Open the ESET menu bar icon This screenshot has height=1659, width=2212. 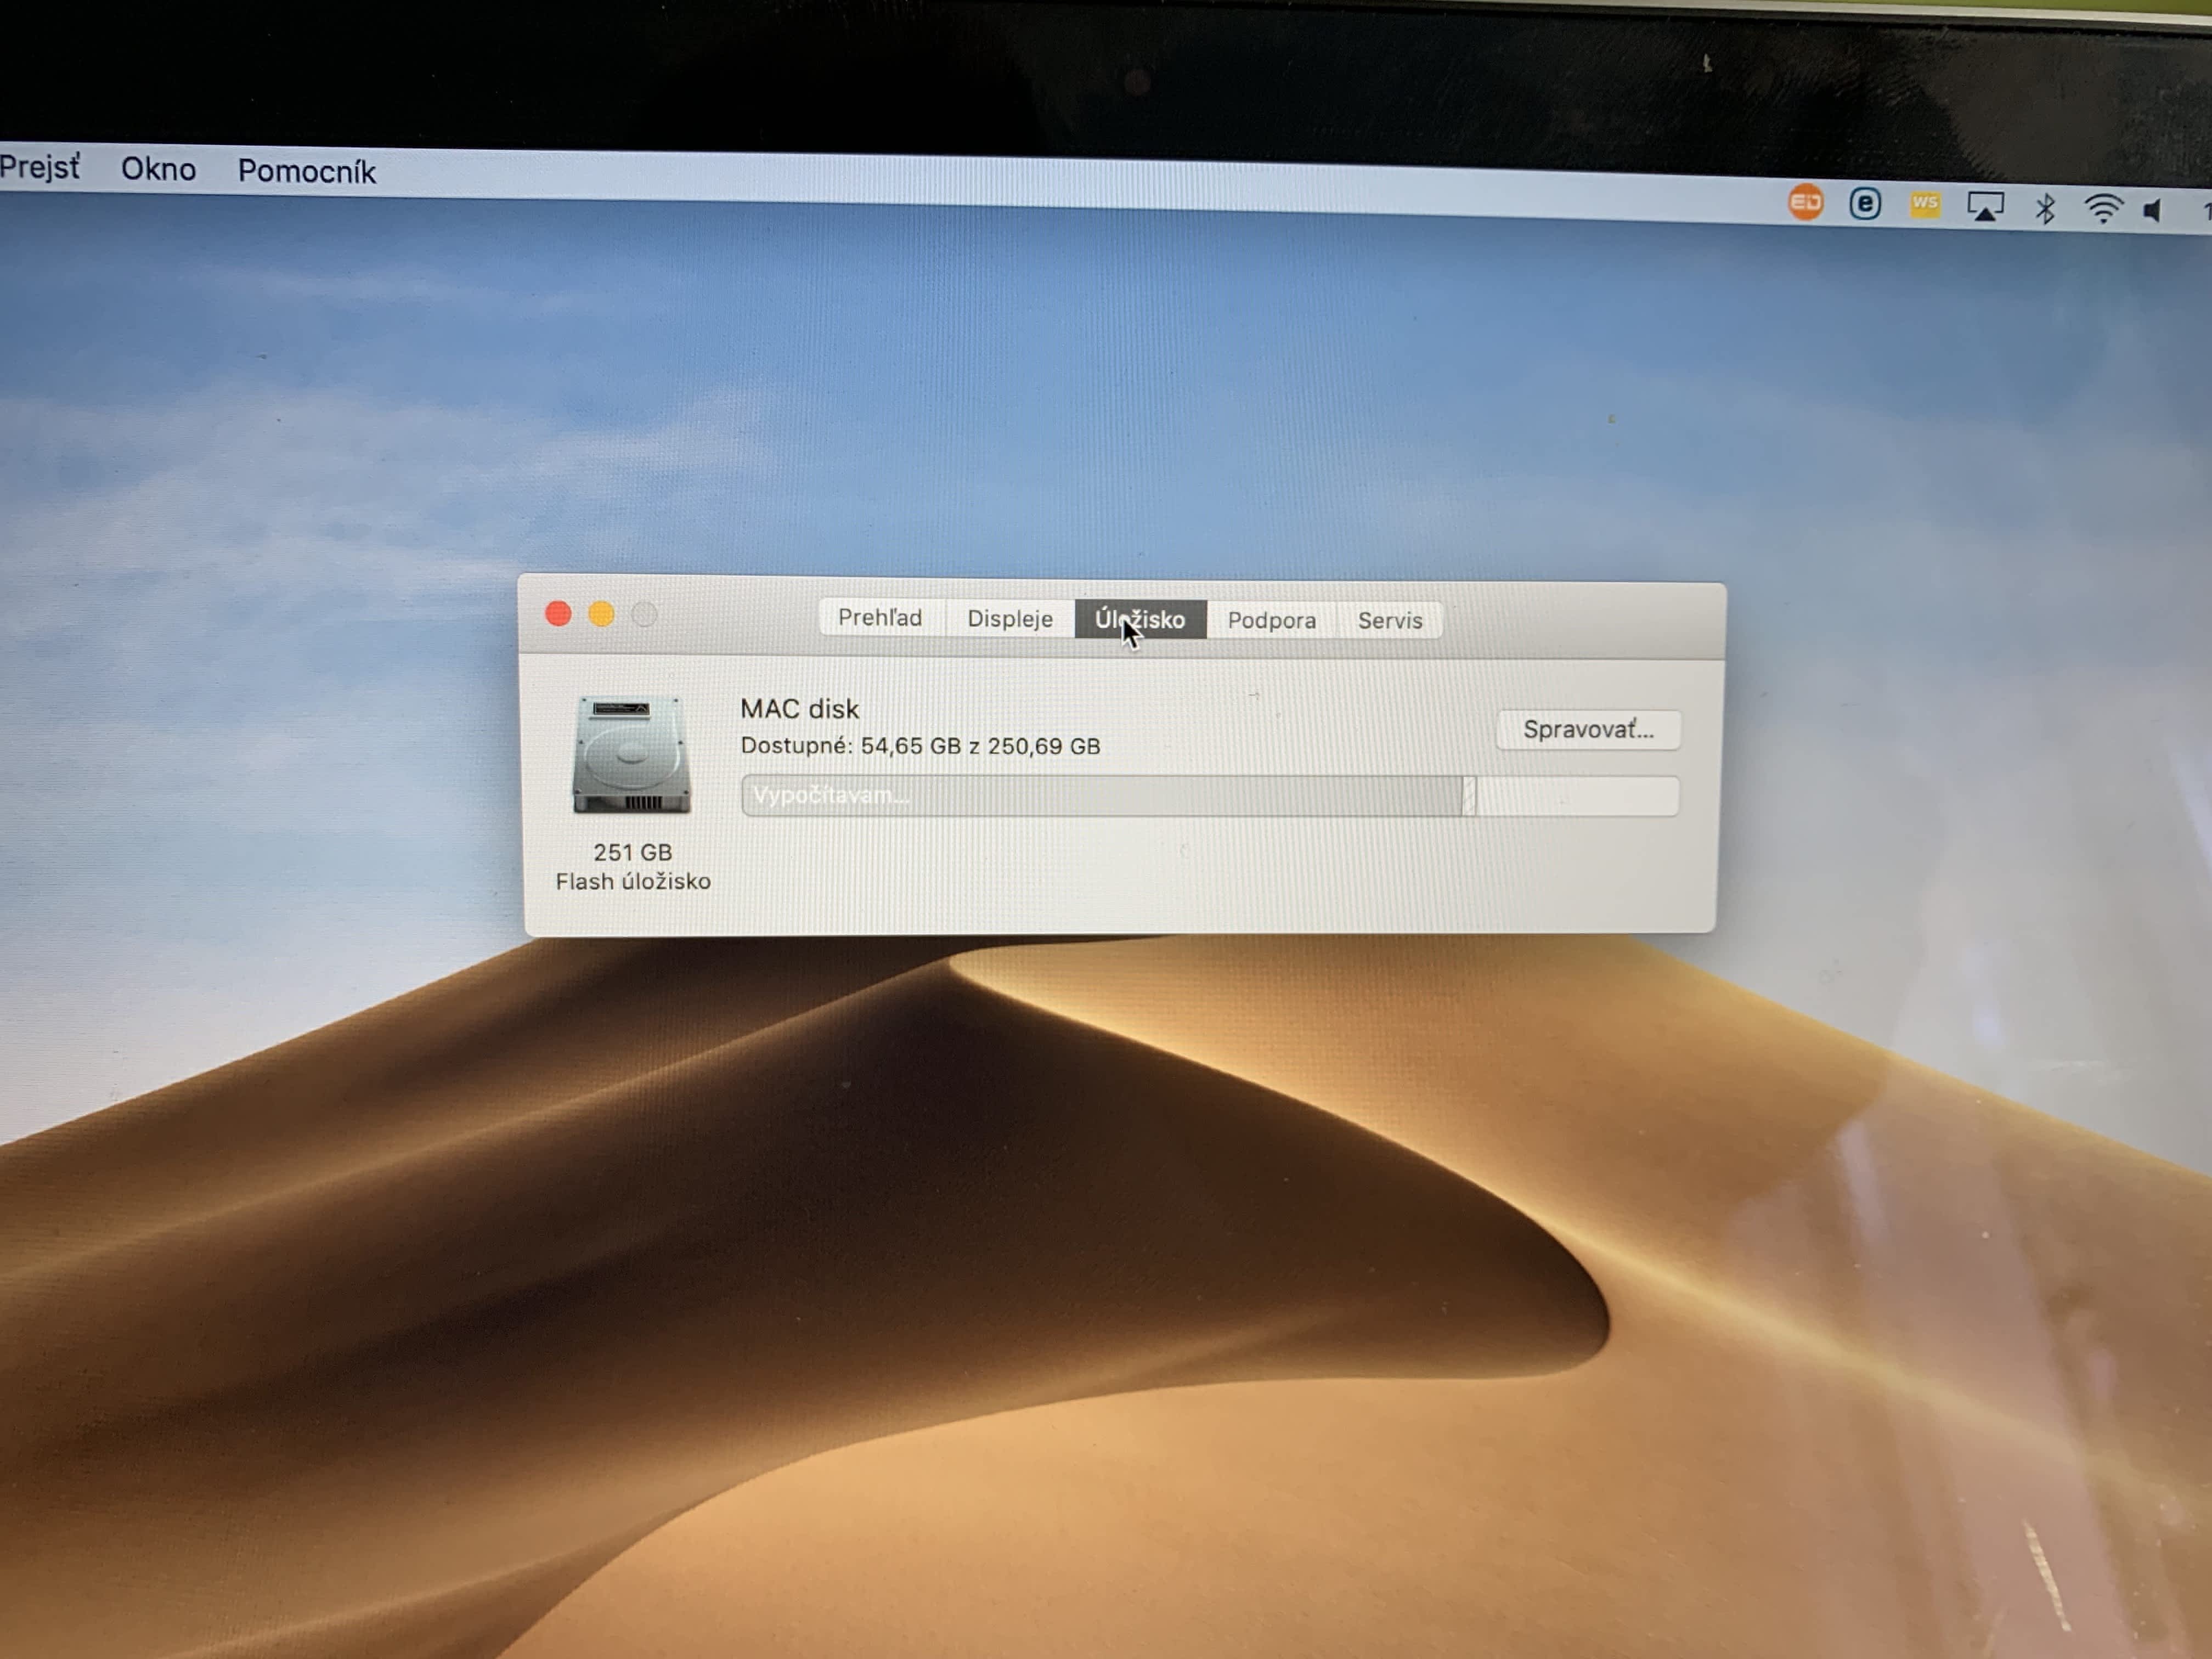click(x=1864, y=204)
